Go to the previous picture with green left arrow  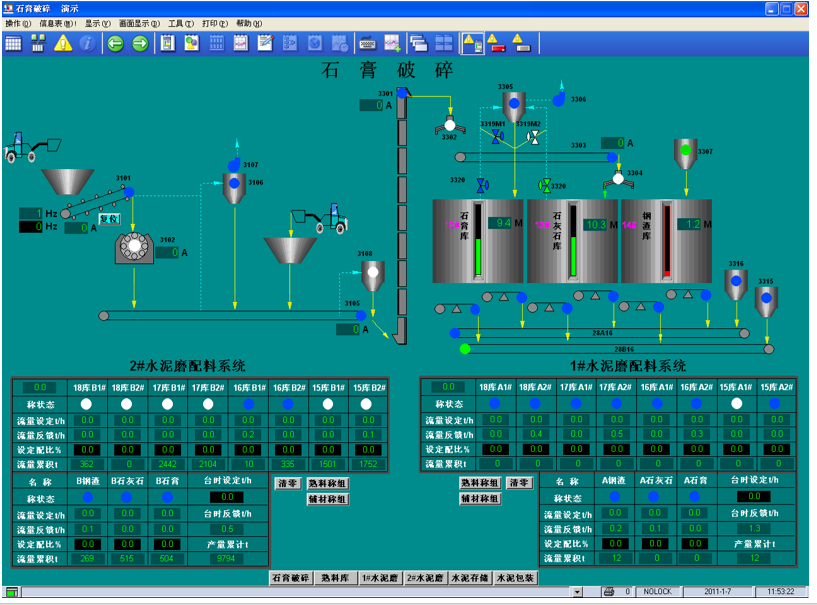tap(116, 44)
